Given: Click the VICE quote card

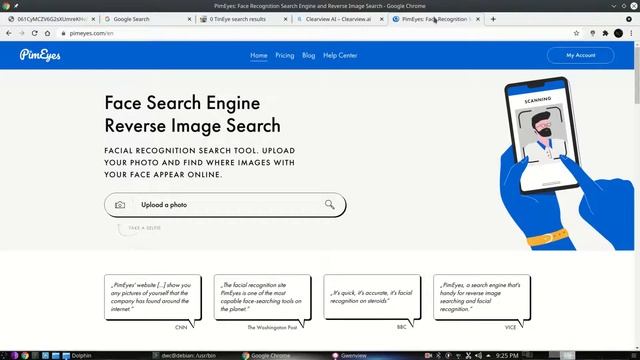Looking at the screenshot, I should [482, 297].
